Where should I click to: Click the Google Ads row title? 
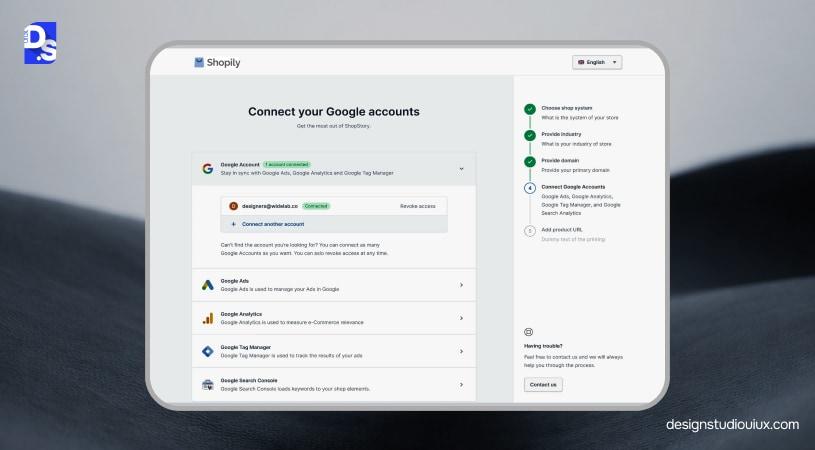click(234, 281)
